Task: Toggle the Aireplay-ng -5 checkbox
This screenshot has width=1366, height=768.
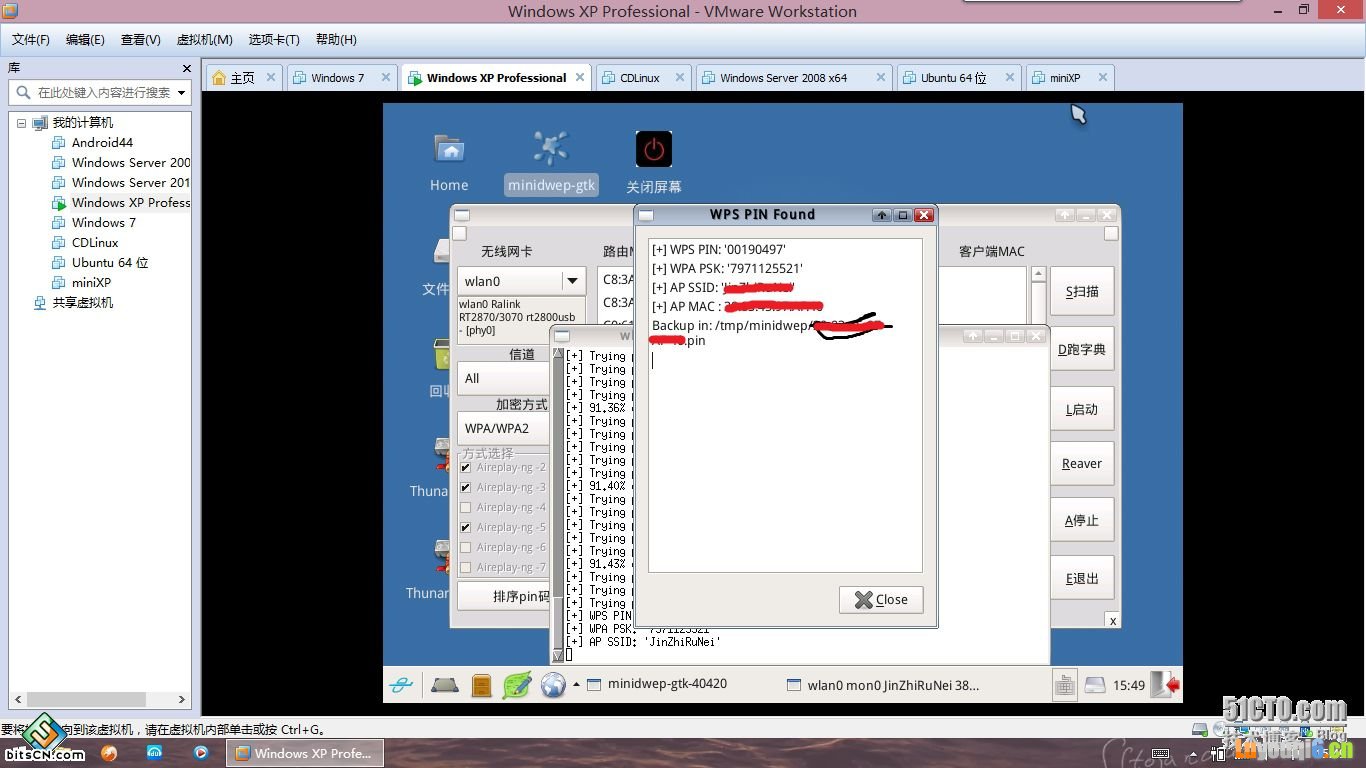Action: (x=465, y=527)
